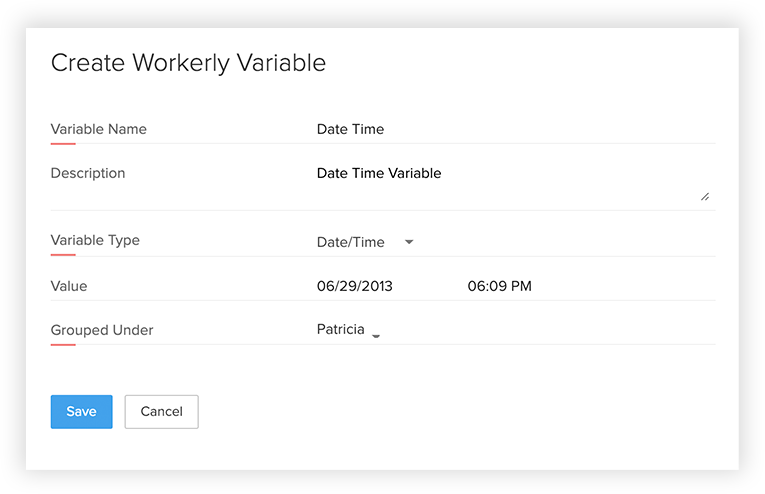Click the red marker under Grouped Under
The width and height of the screenshot is (765, 494).
[63, 345]
